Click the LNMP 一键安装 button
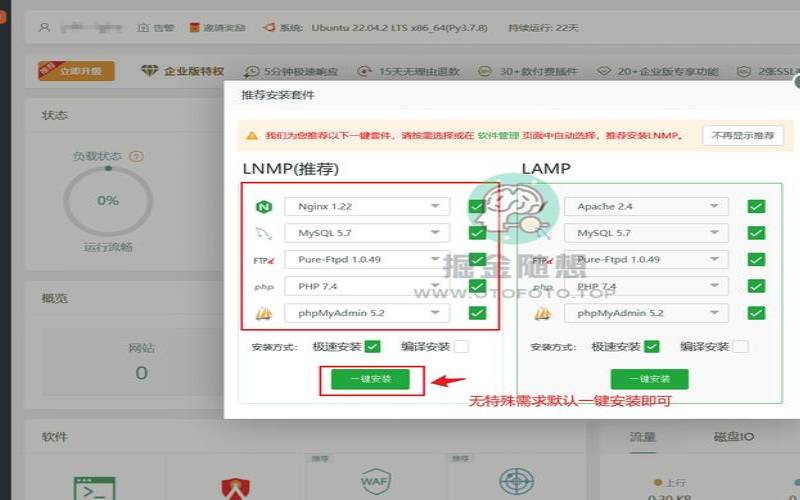 tap(370, 380)
